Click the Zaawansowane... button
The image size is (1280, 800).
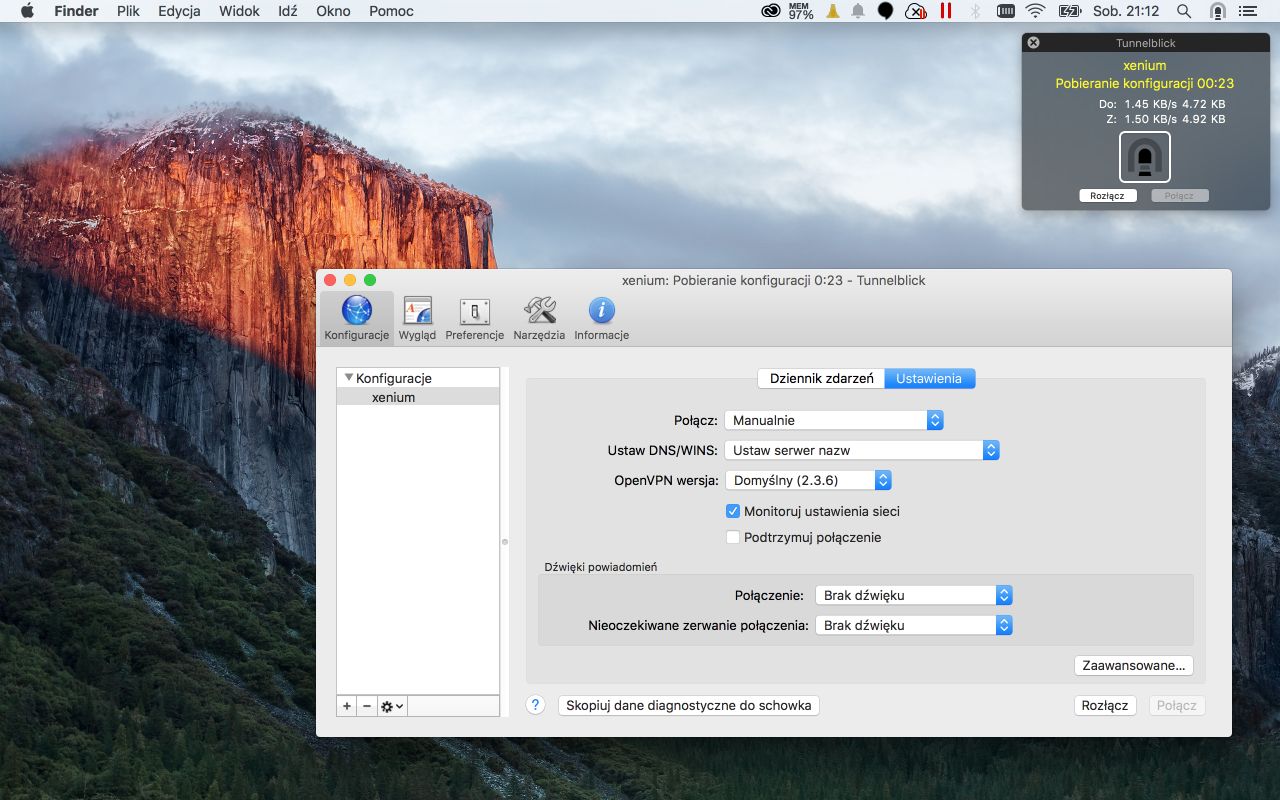(x=1133, y=665)
